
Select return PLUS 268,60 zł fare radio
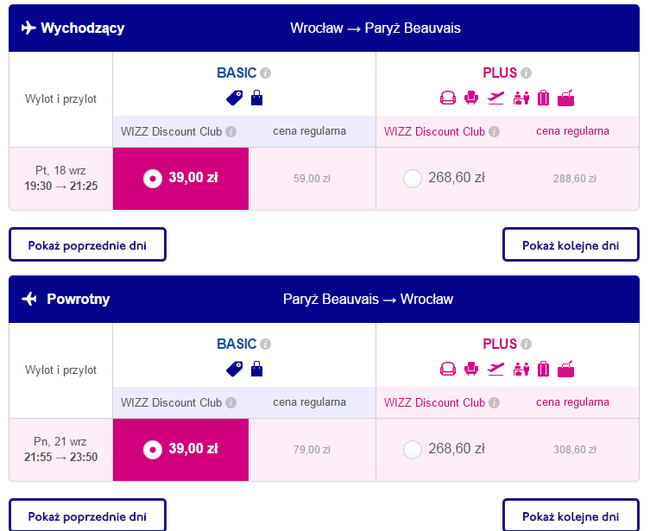click(412, 449)
